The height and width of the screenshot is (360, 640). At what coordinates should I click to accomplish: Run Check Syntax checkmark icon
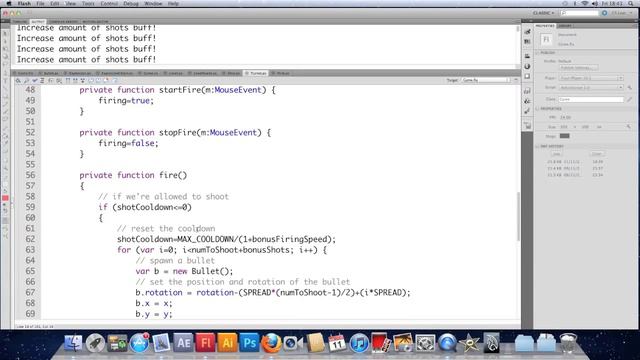(35, 81)
